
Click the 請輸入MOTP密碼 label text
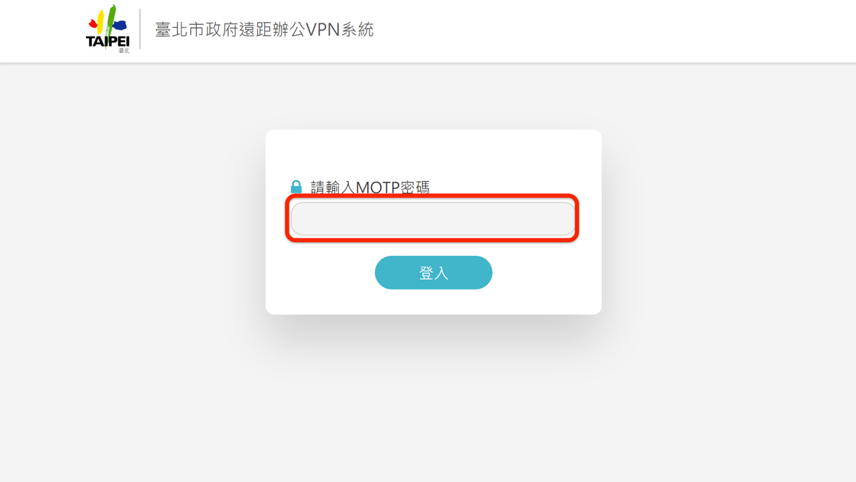point(370,187)
